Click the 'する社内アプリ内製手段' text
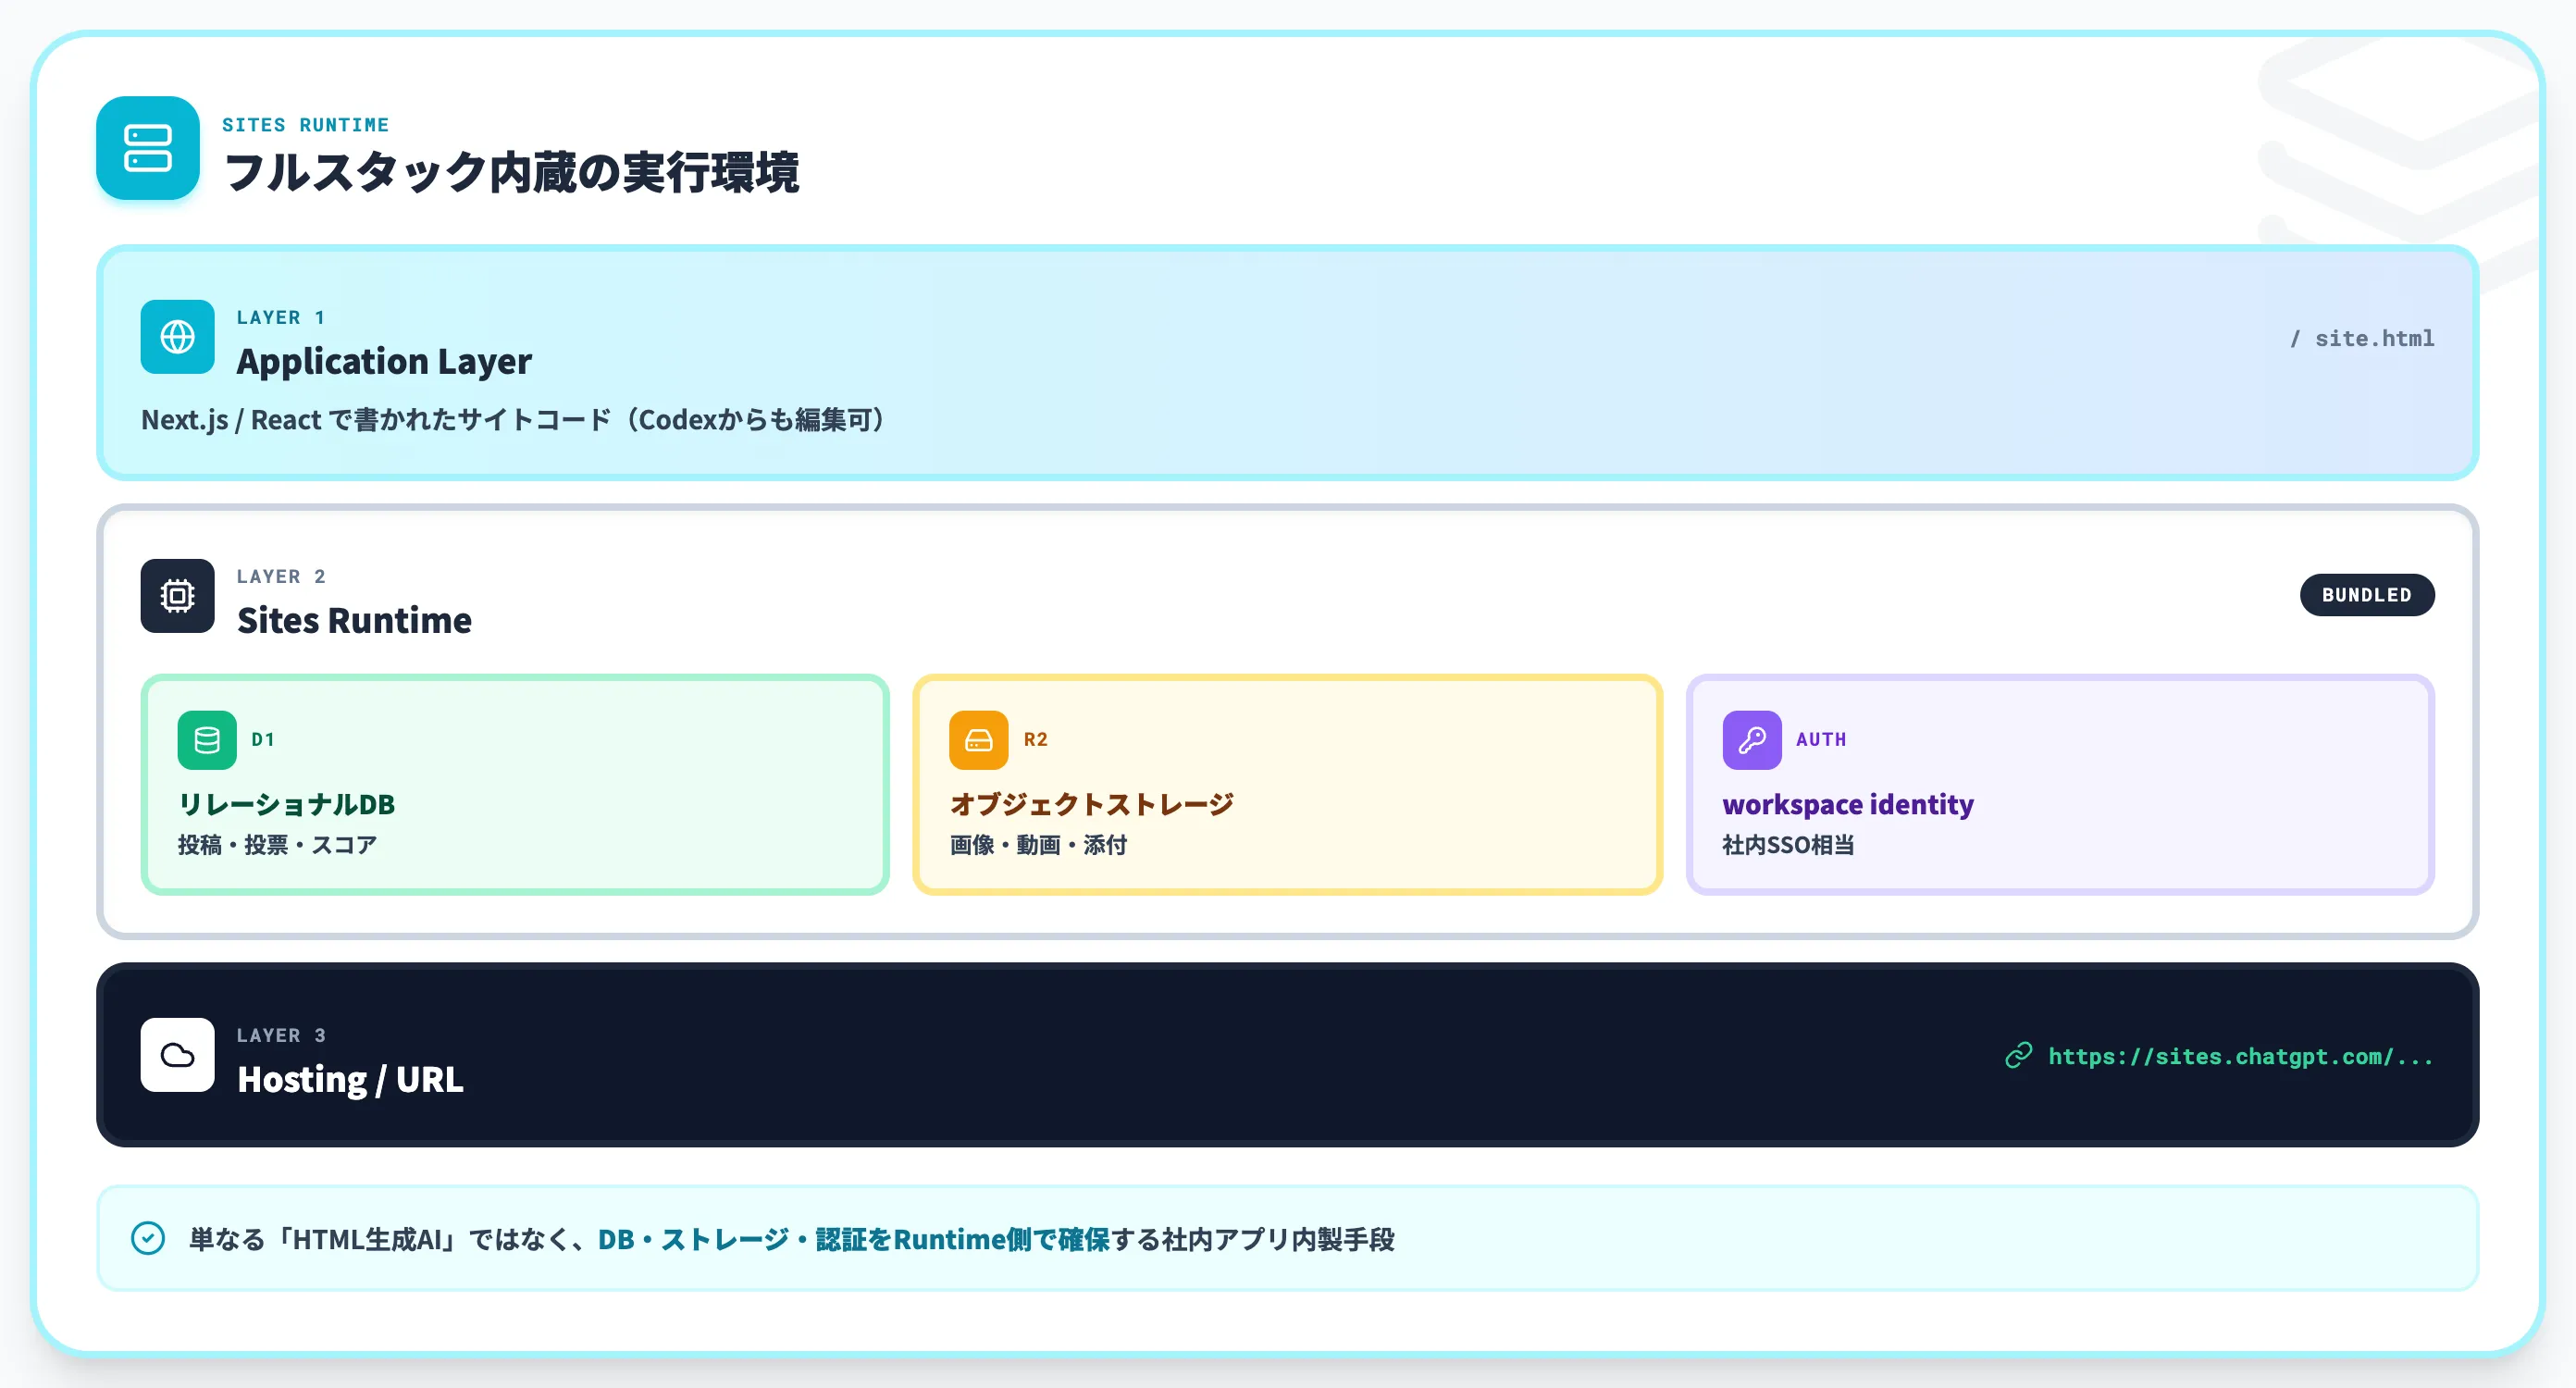The width and height of the screenshot is (2576, 1388). (1253, 1239)
